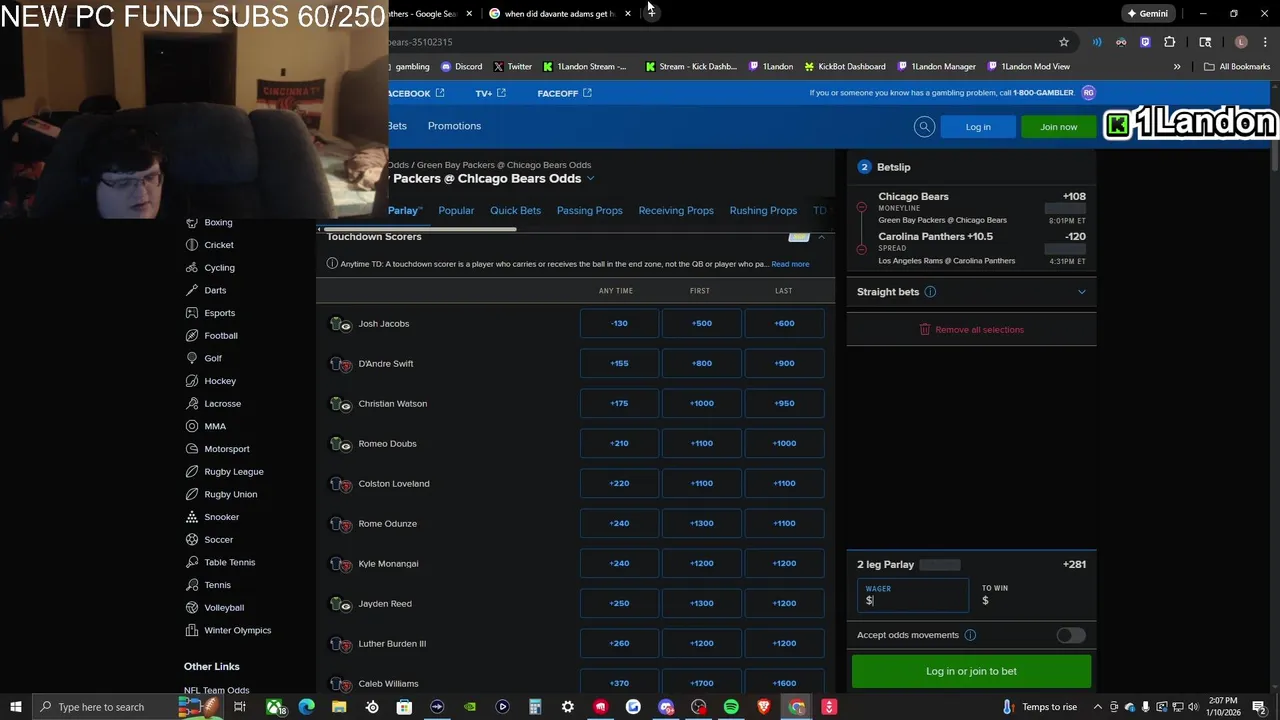Select Christian Watson last TD +950
This screenshot has height=720, width=1280.
coord(784,404)
